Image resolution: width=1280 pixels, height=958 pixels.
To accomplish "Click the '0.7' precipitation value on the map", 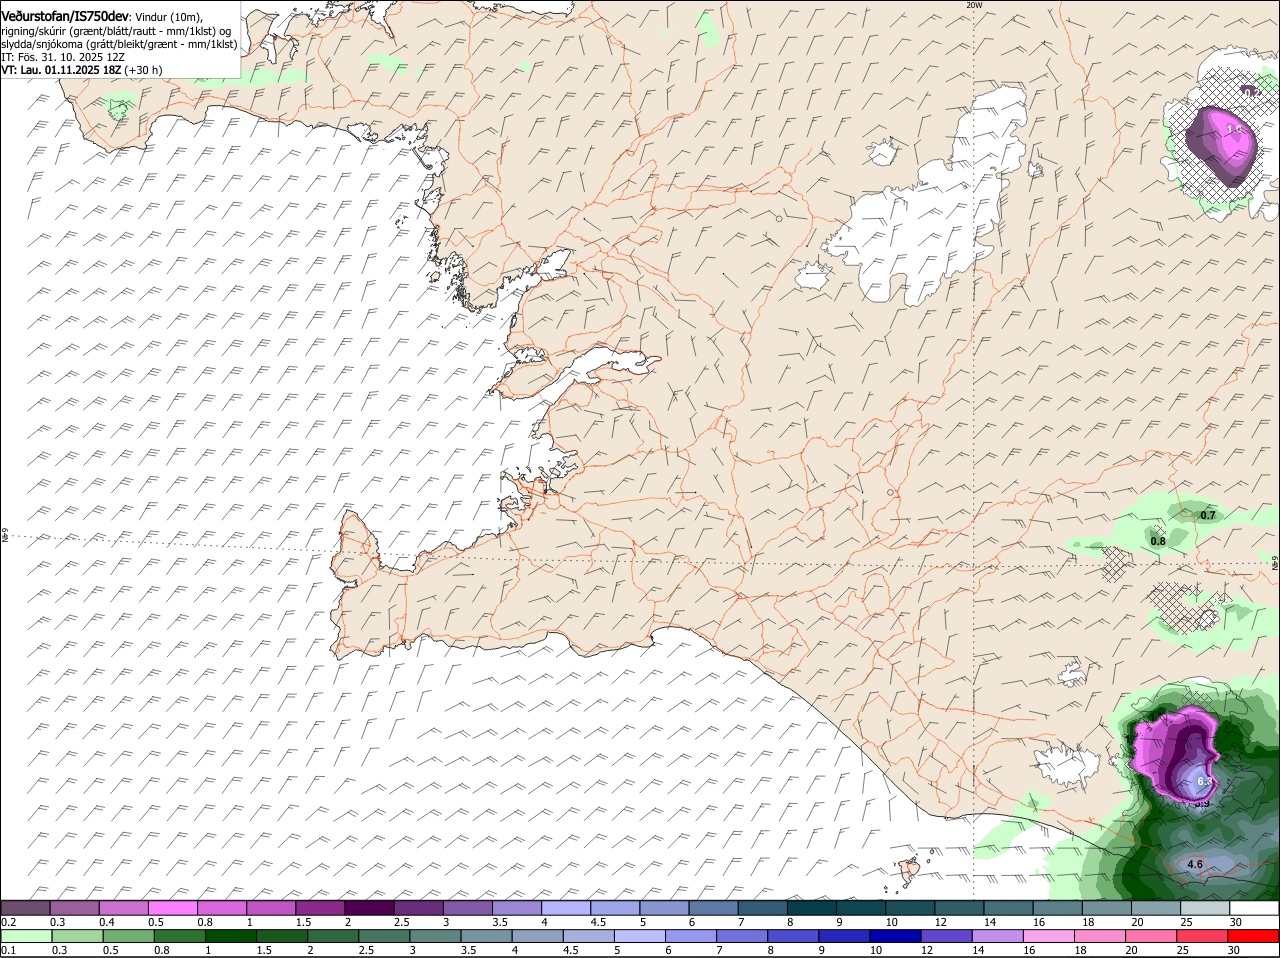I will point(1207,515).
